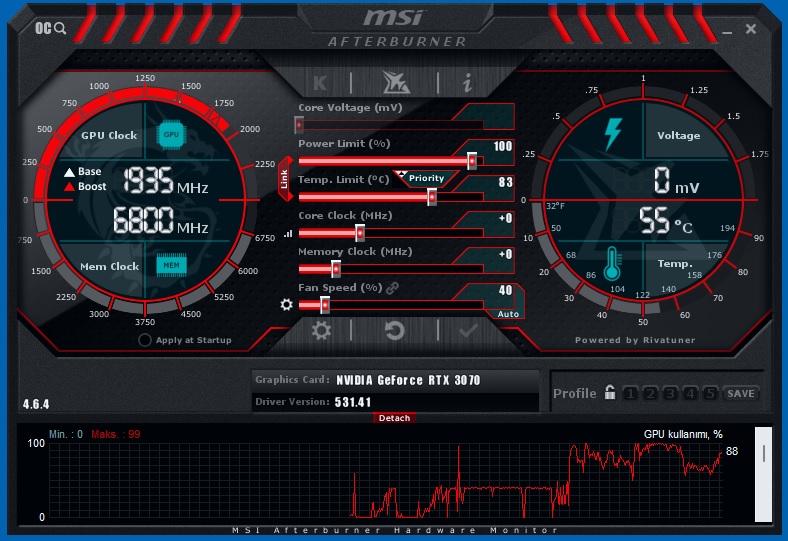788x541 pixels.
Task: Click the Maks. : 99 graph label
Action: 116,435
